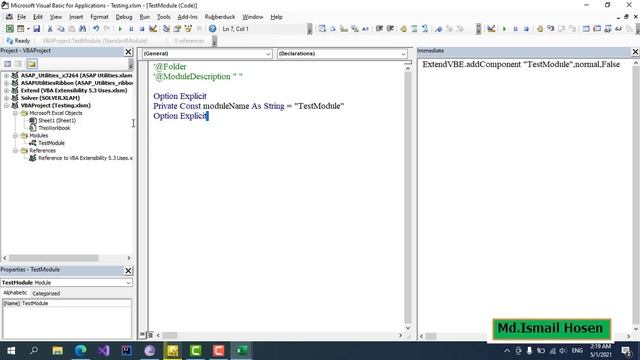Viewport: 640px width, 360px height.
Task: Click the Debug toolbar Break pause icon
Action: click(x=515, y=29)
